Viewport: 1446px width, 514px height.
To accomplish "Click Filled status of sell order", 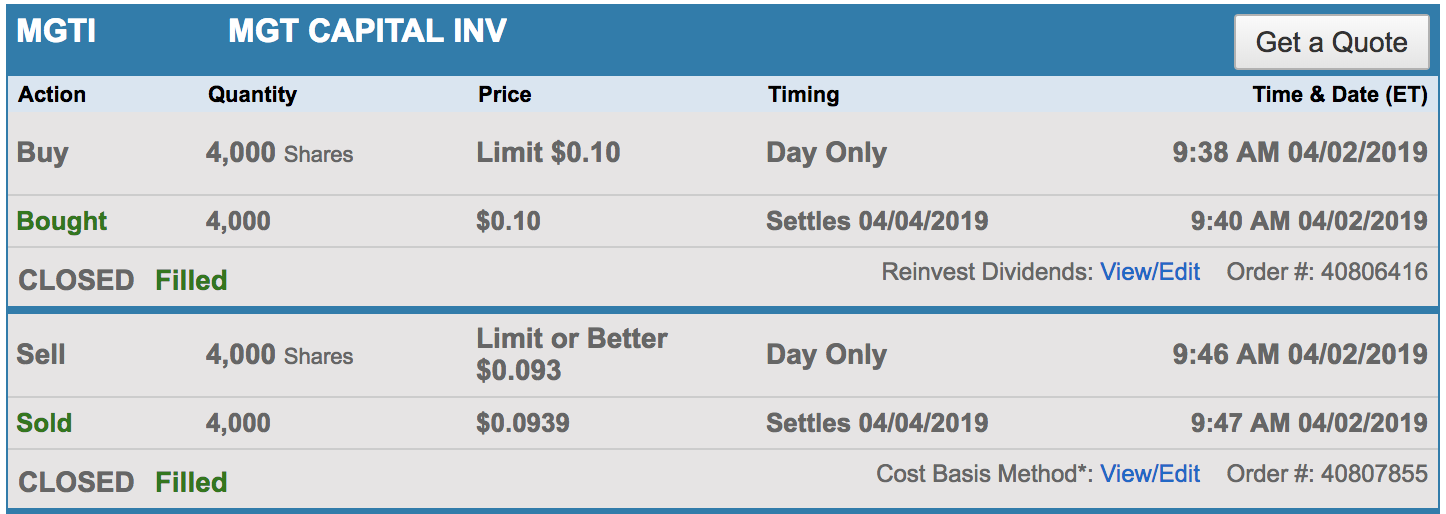I will [191, 482].
